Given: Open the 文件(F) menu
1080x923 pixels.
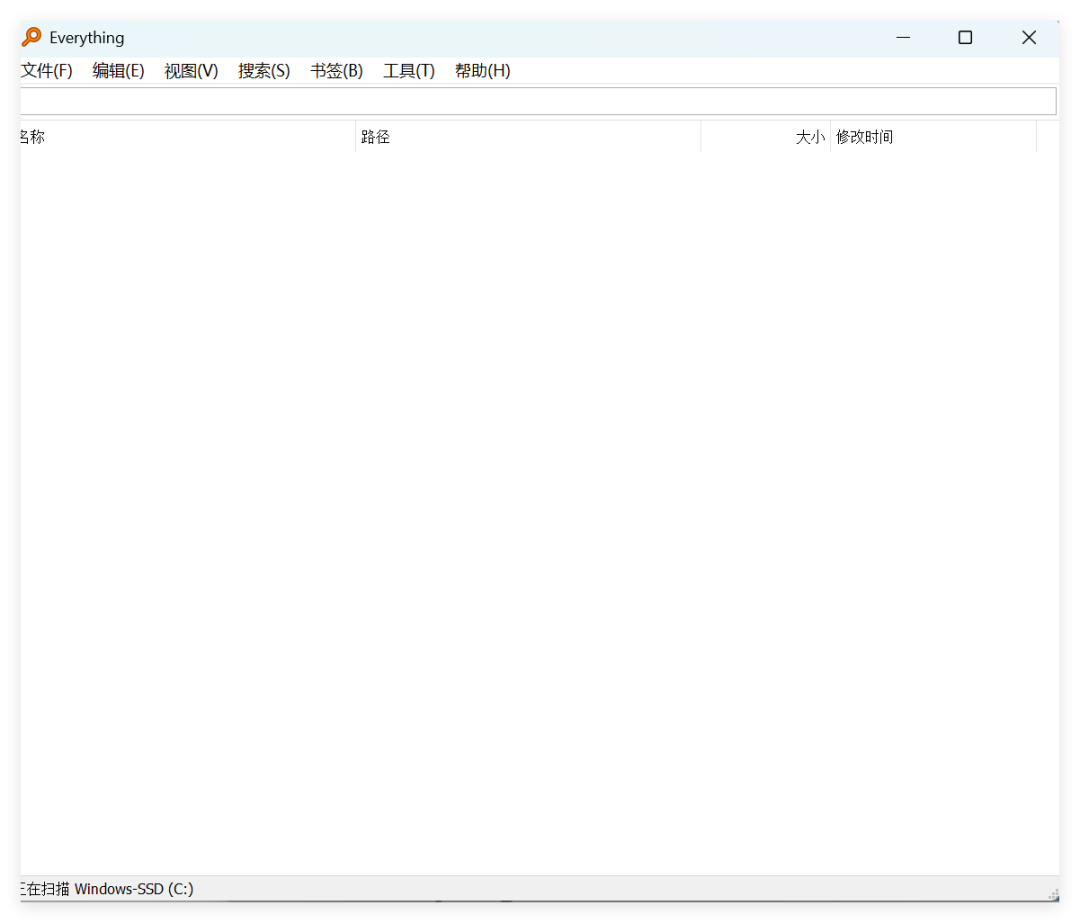Looking at the screenshot, I should coord(47,71).
